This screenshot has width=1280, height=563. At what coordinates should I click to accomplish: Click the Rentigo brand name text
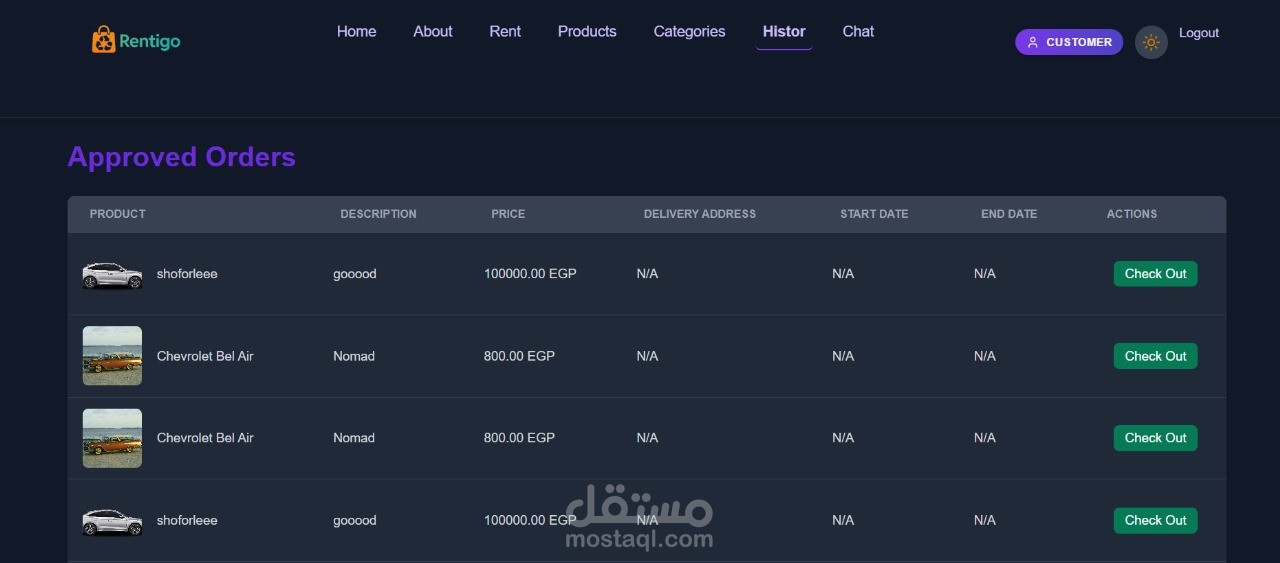[150, 42]
